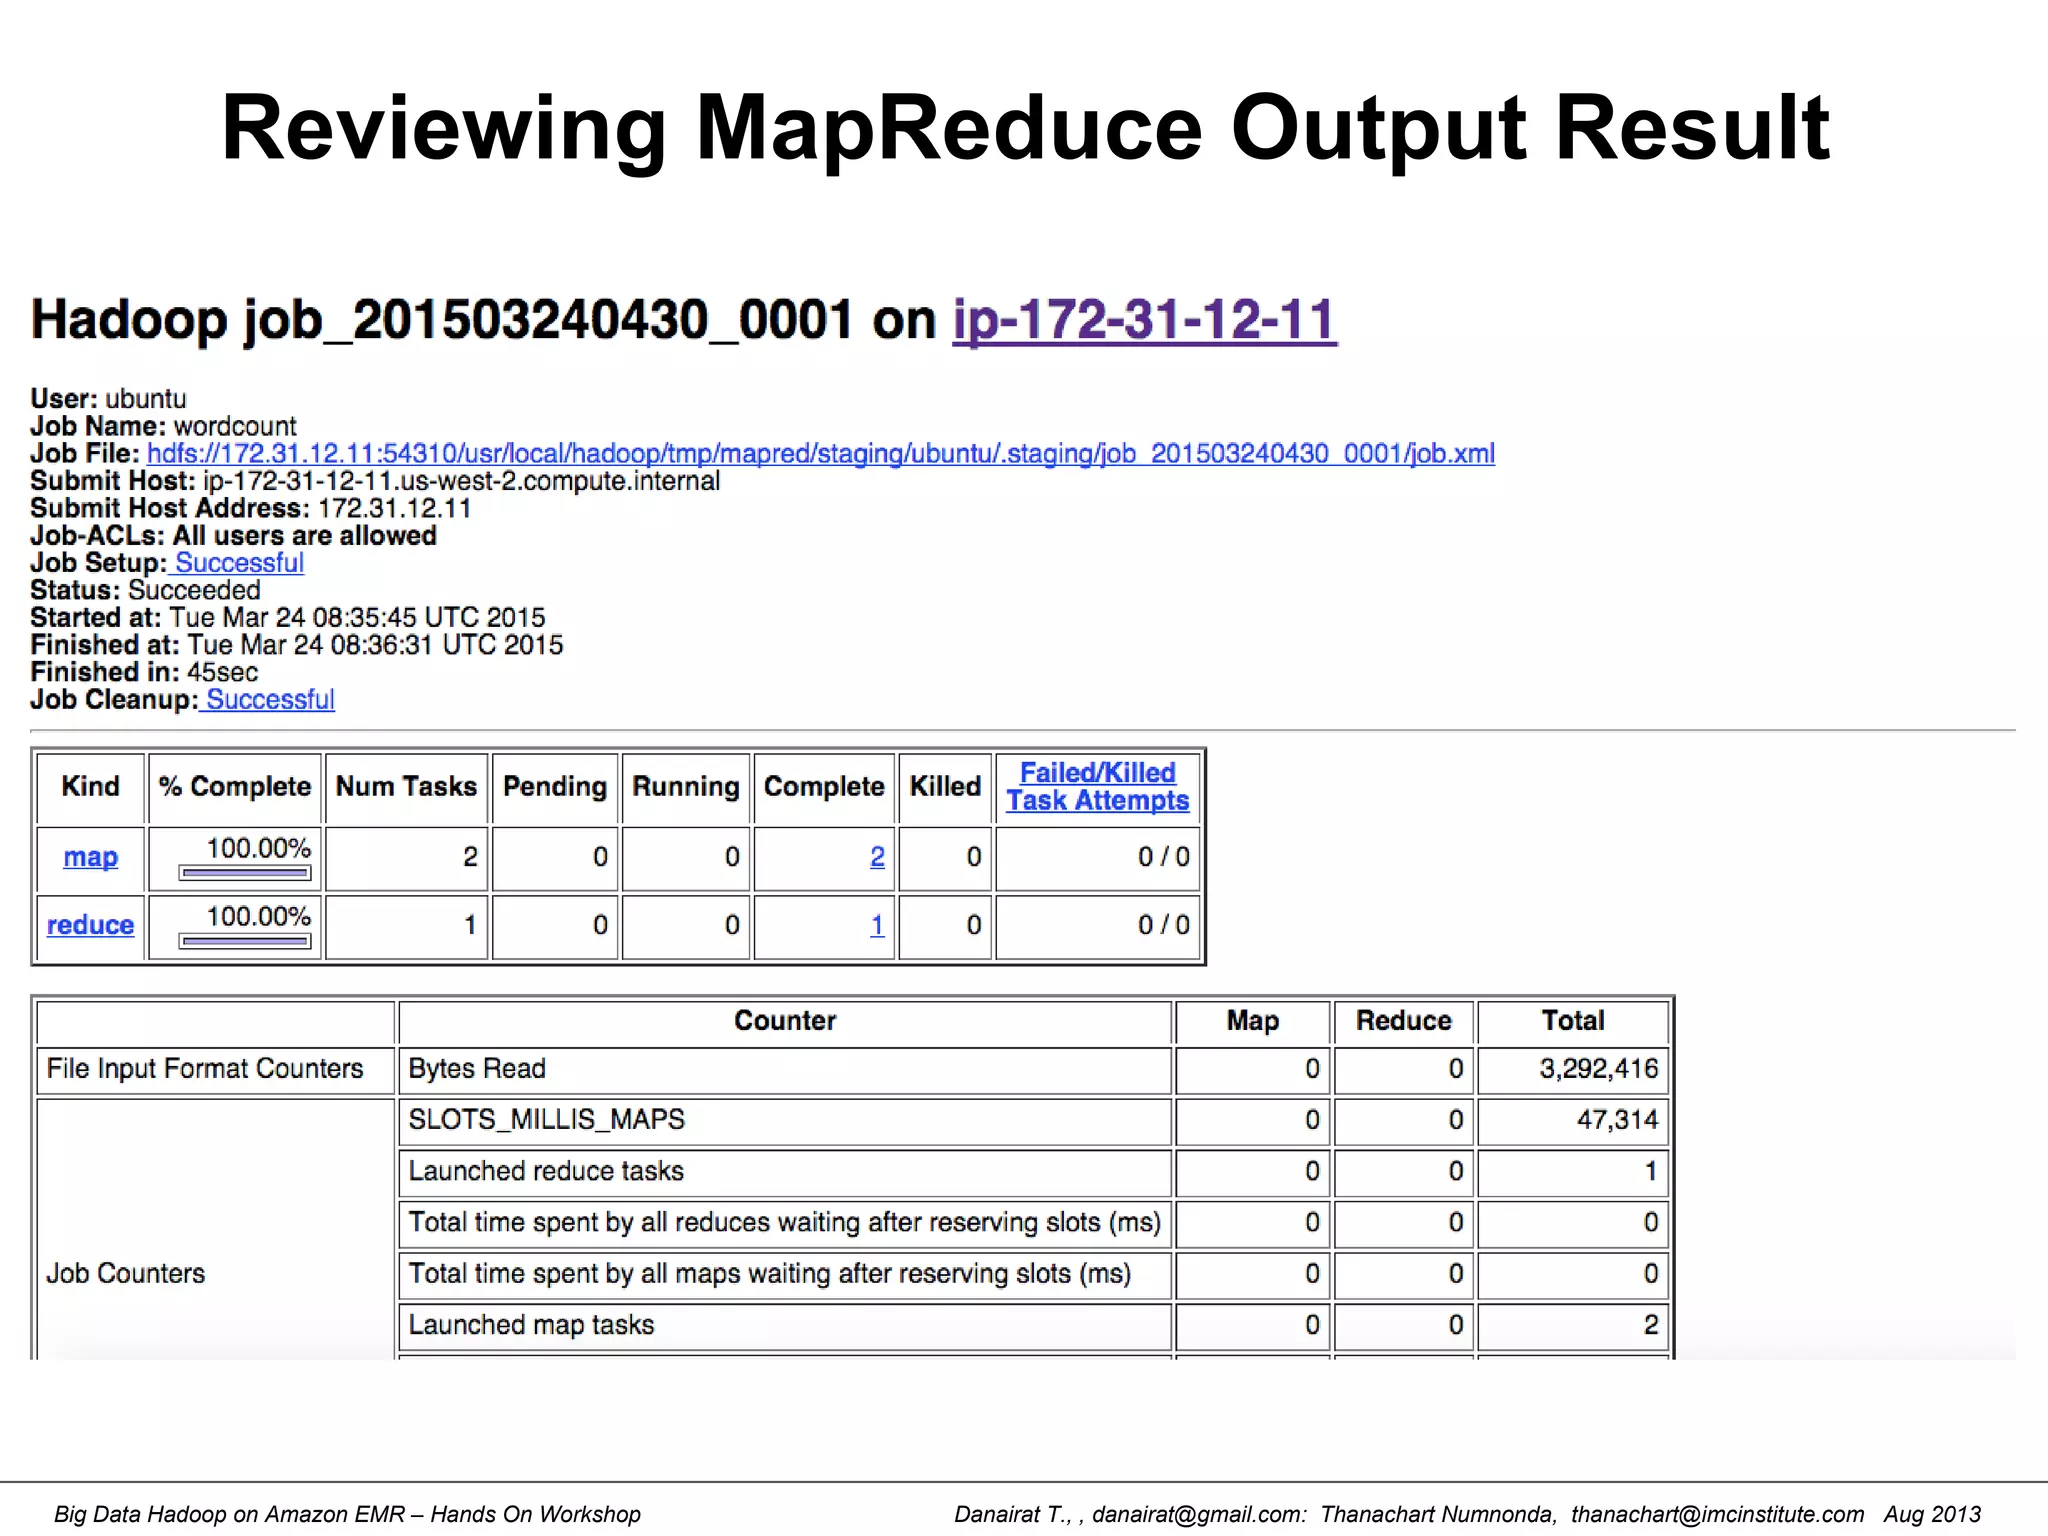The width and height of the screenshot is (2048, 1536).
Task: Click the 'Submit Host' line text
Action: click(375, 481)
